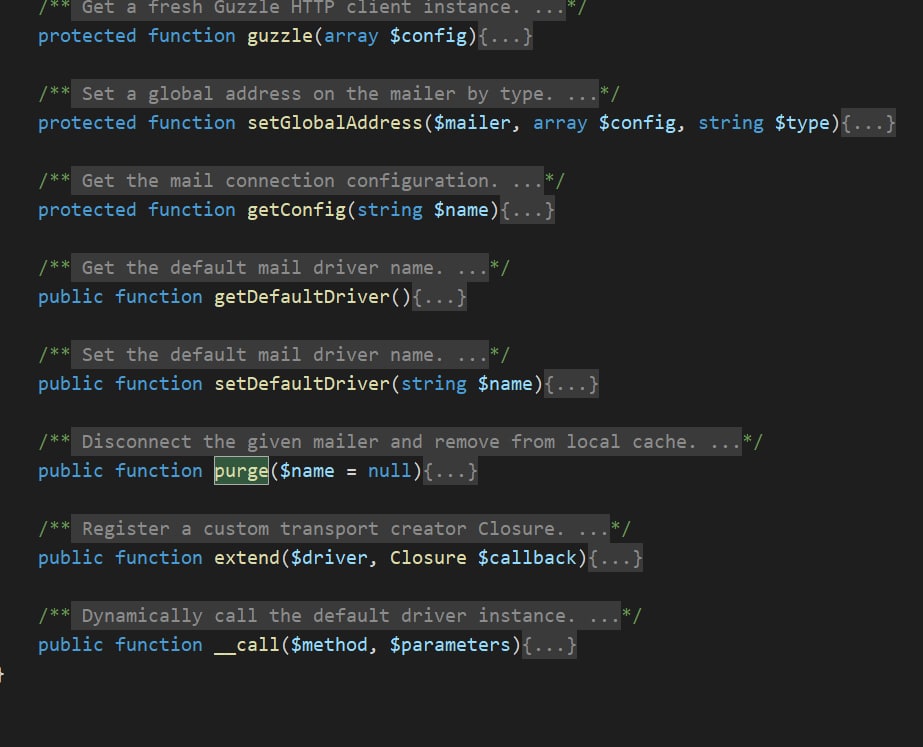Expand folded body of purge function
The width and height of the screenshot is (923, 747).
point(450,472)
